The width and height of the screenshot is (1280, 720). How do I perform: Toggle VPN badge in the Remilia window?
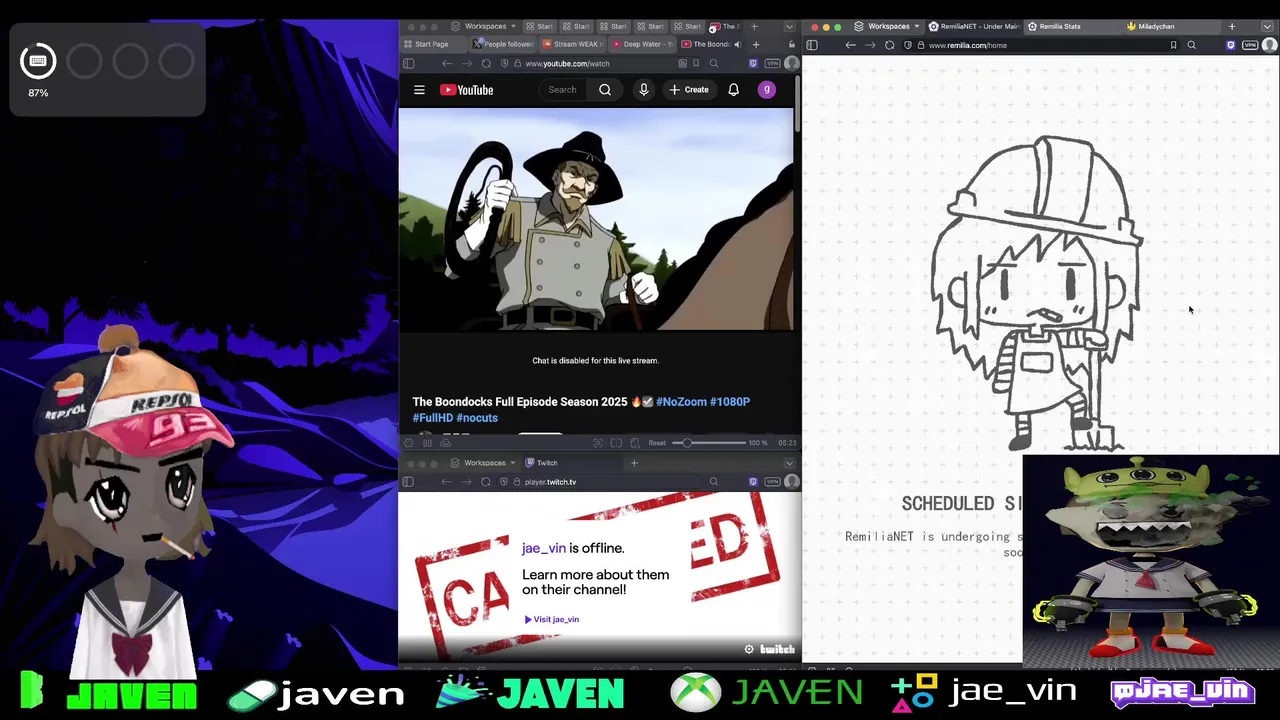tap(1250, 45)
